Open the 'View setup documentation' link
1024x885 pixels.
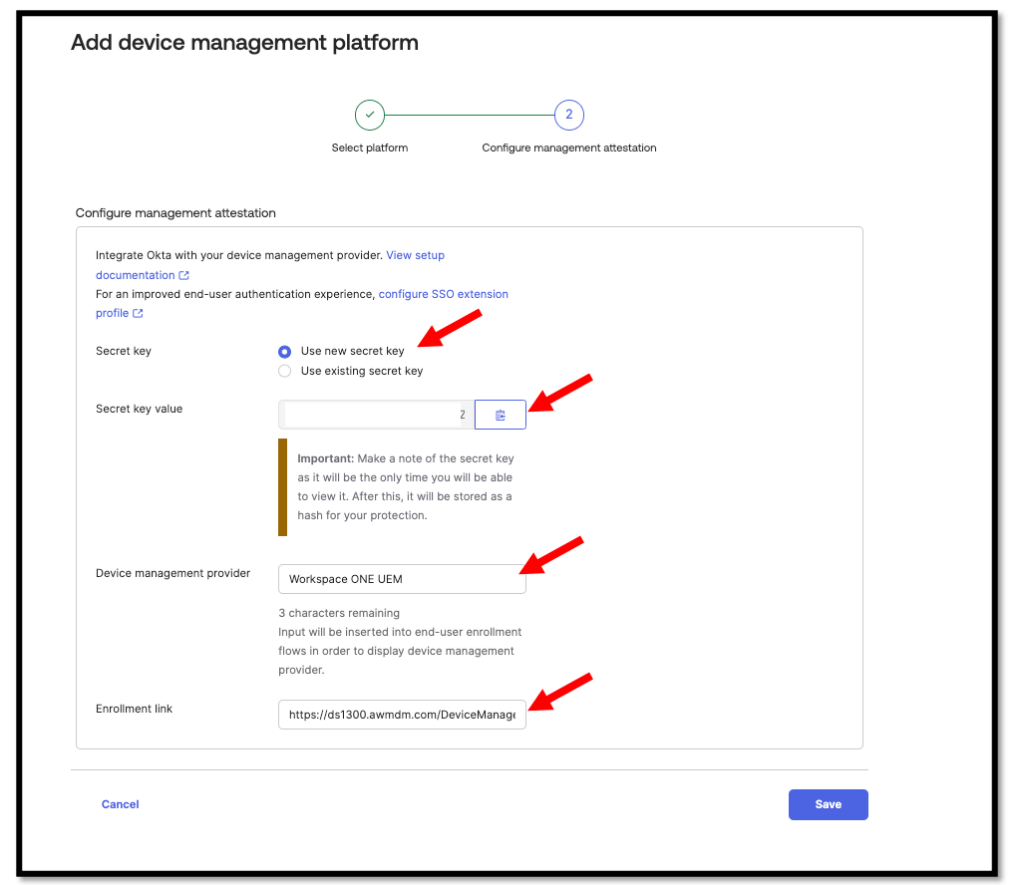[x=415, y=255]
